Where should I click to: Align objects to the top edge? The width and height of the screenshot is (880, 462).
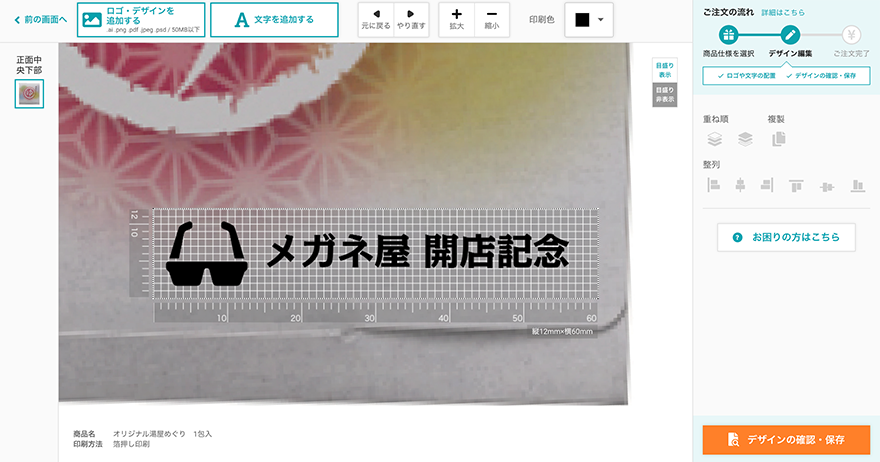[796, 185]
